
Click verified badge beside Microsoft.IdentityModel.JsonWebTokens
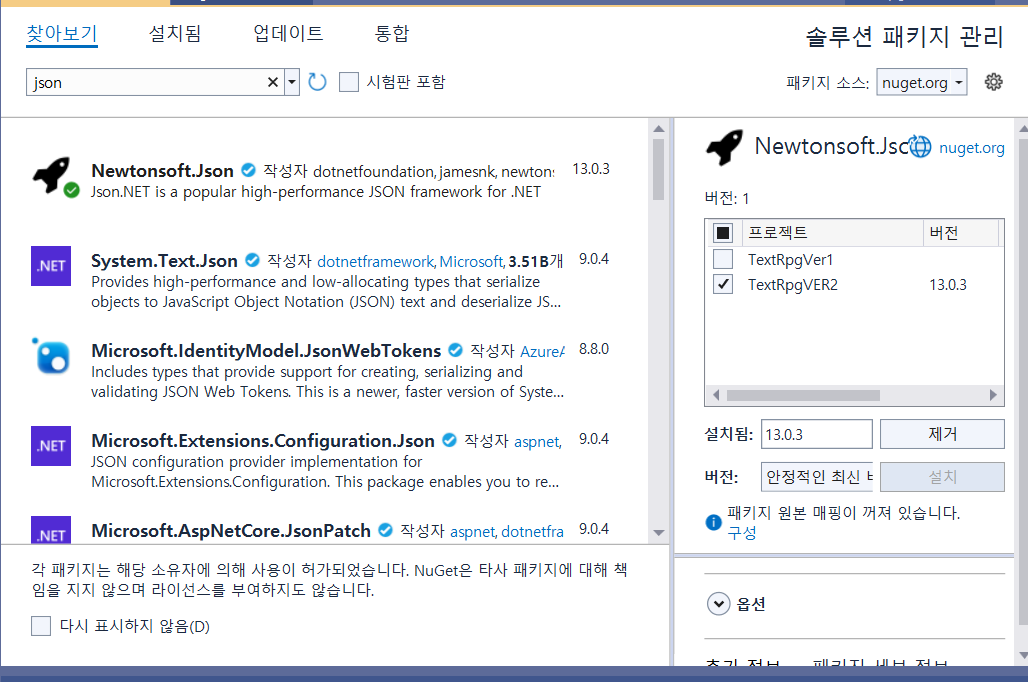click(456, 350)
